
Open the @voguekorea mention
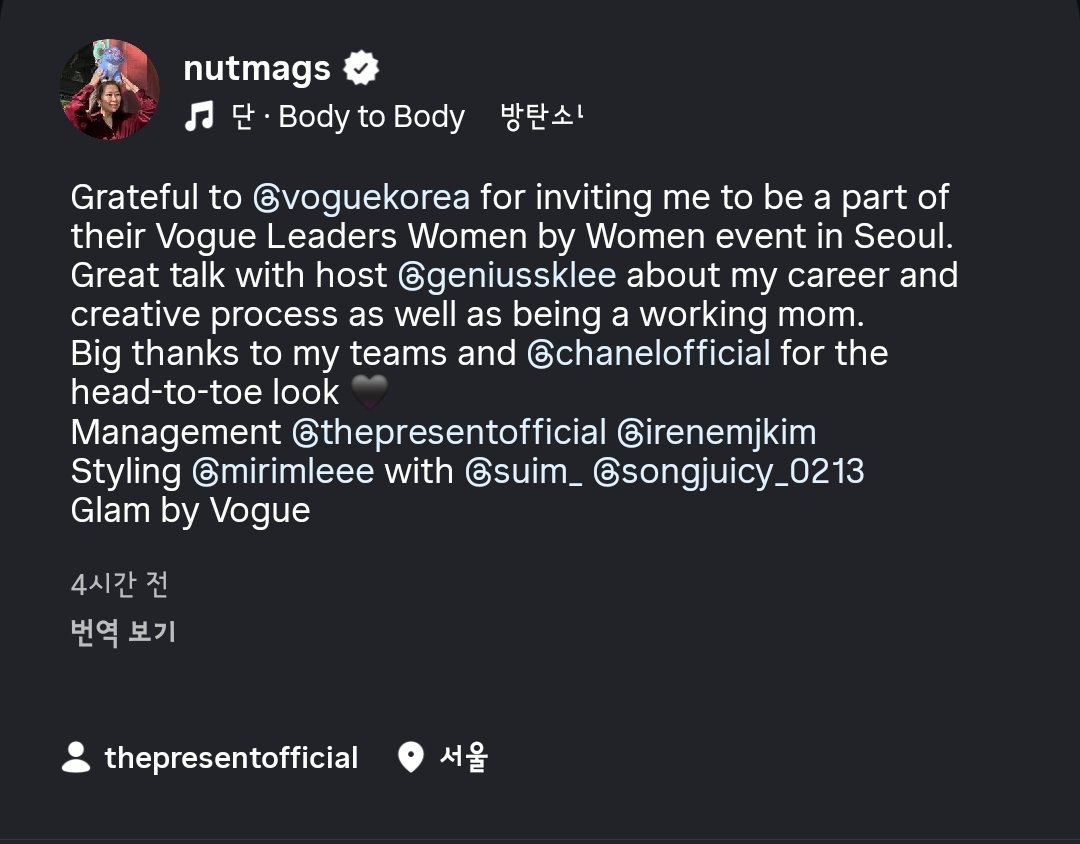[361, 197]
